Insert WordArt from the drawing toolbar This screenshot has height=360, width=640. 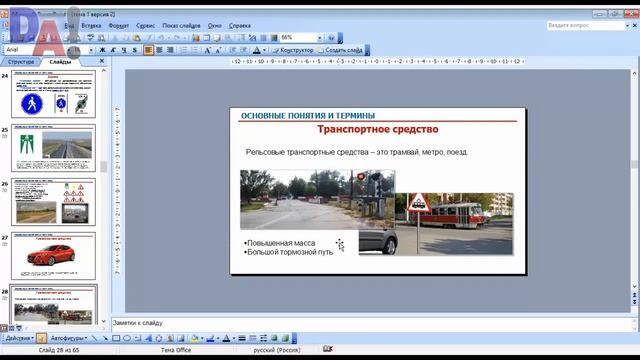coord(149,338)
